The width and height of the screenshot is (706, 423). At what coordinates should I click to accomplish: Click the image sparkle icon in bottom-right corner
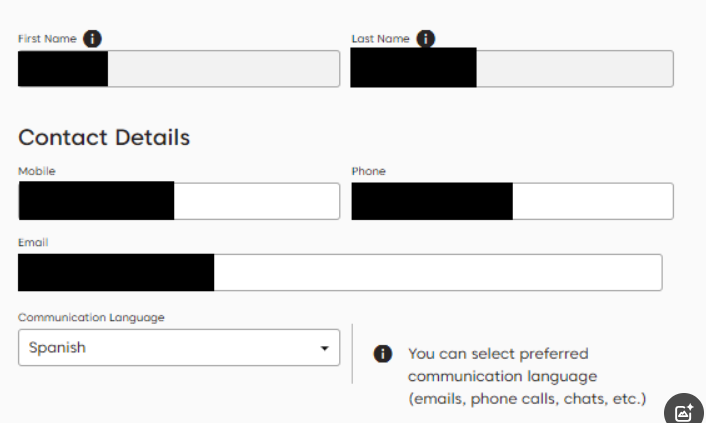pos(684,411)
